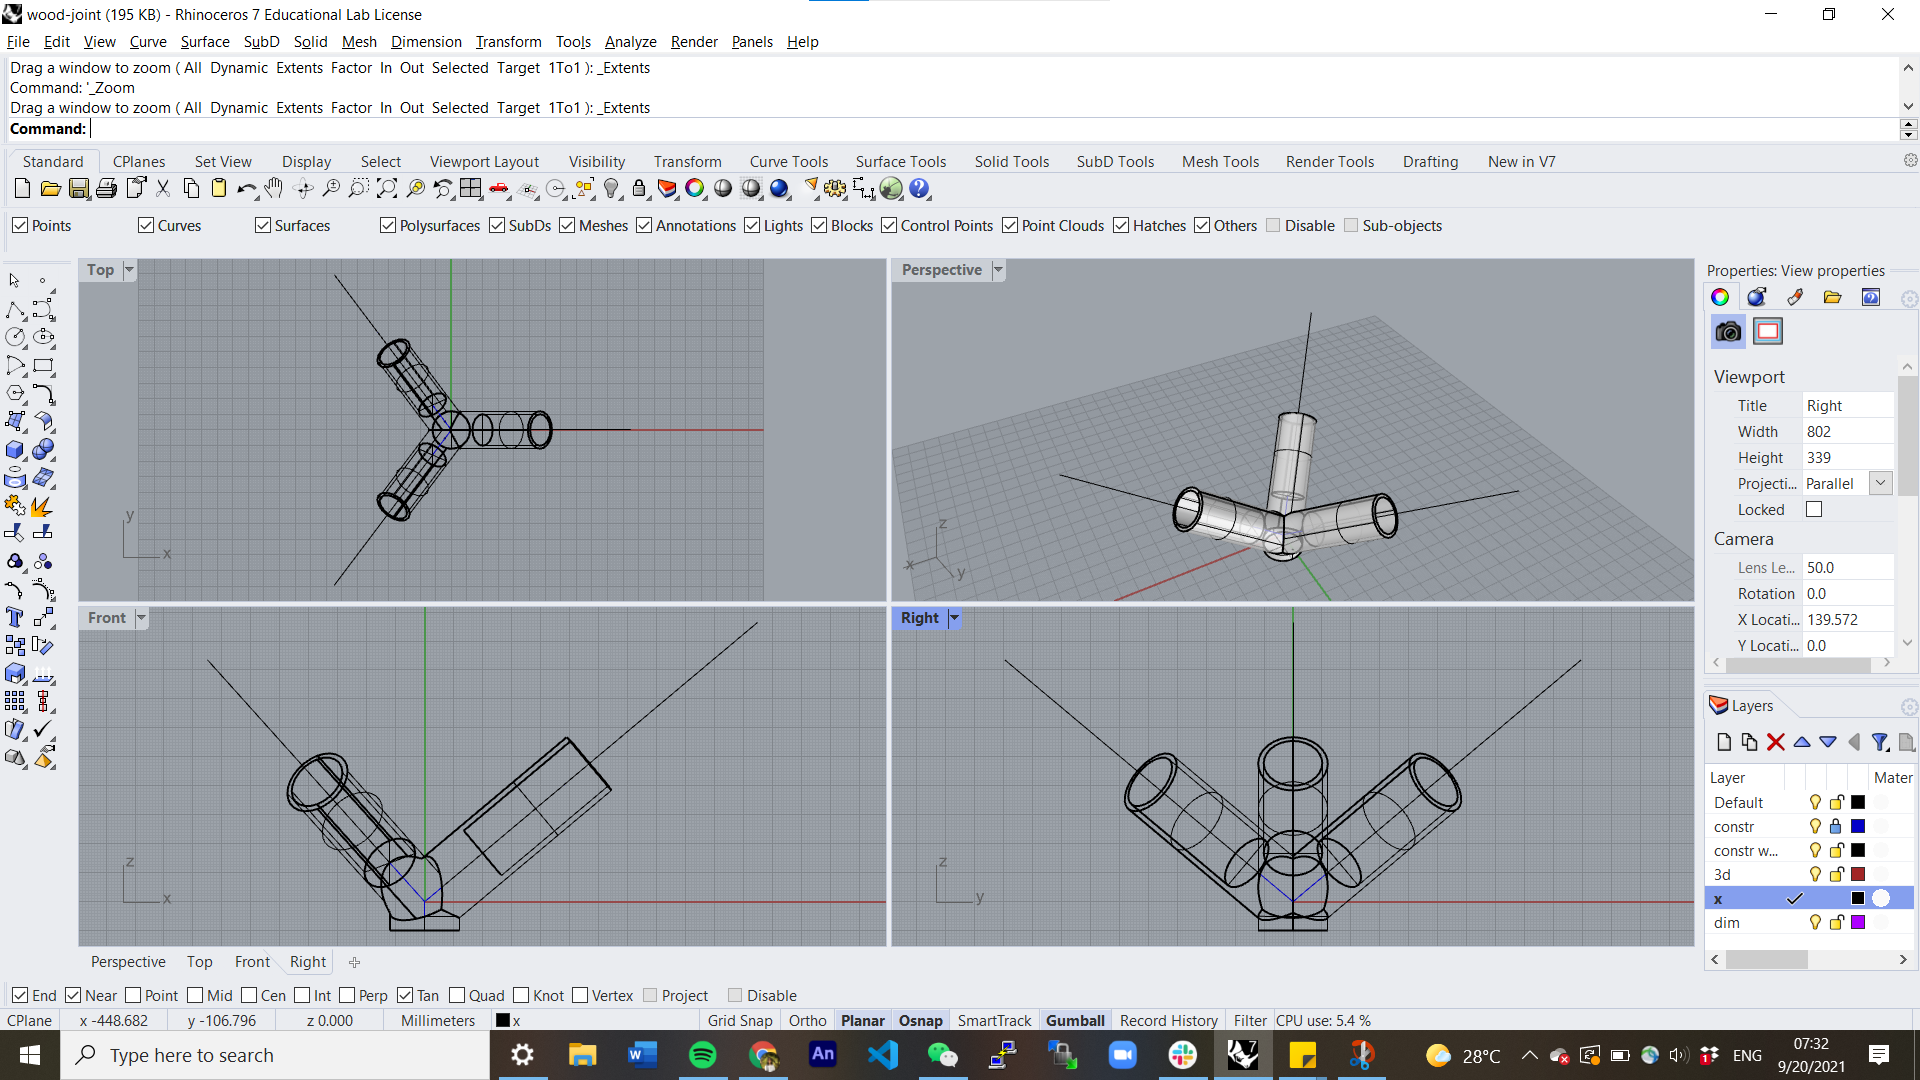This screenshot has width=1920, height=1080.
Task: Click the Print icon in toolbar
Action: (x=107, y=189)
